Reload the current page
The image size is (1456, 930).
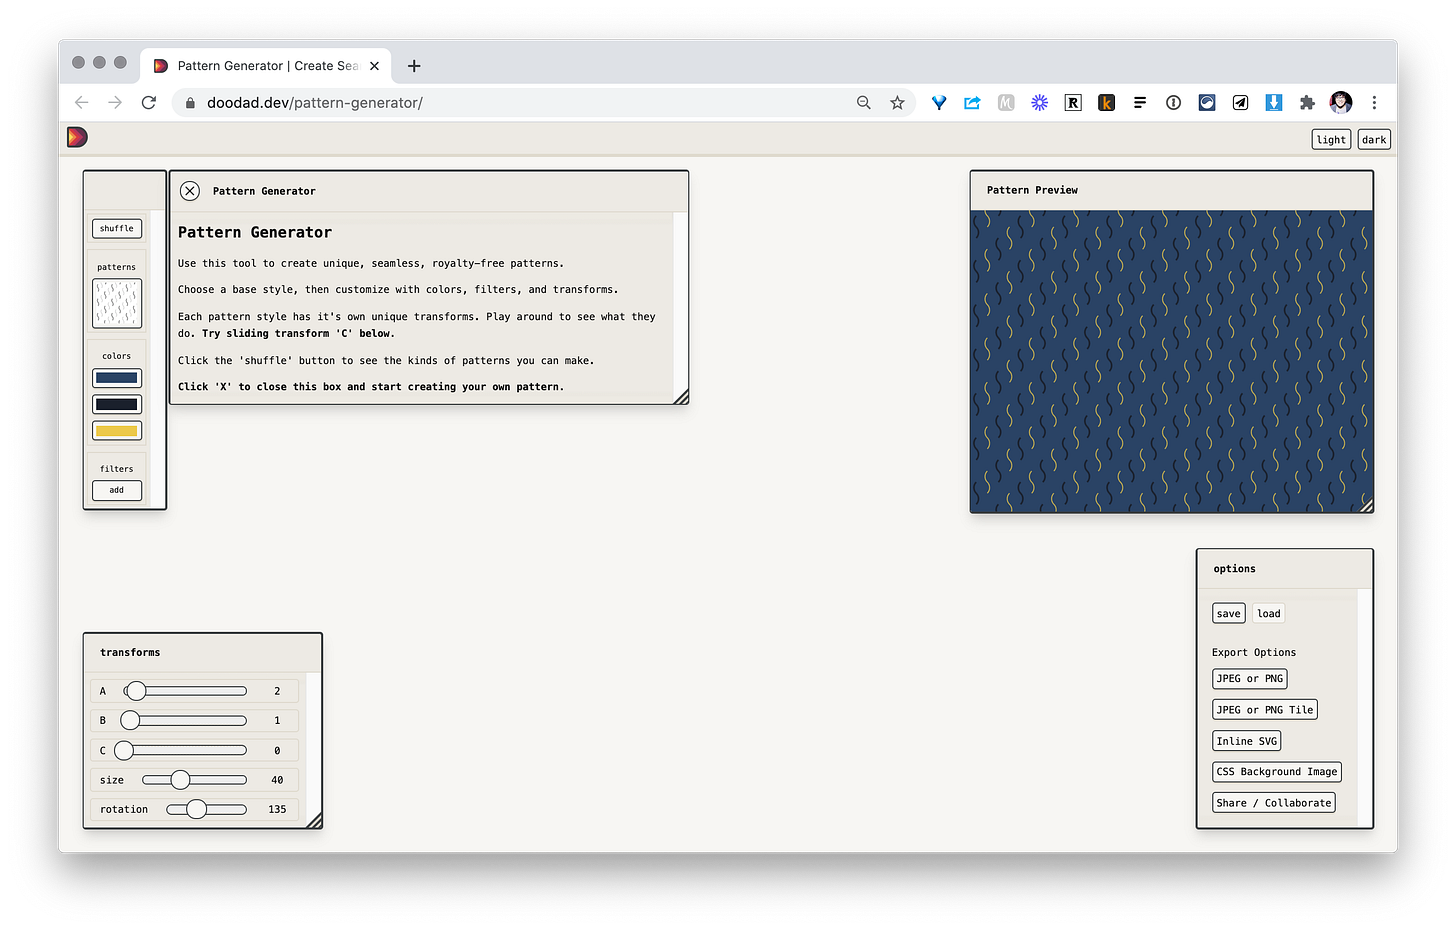(x=149, y=102)
